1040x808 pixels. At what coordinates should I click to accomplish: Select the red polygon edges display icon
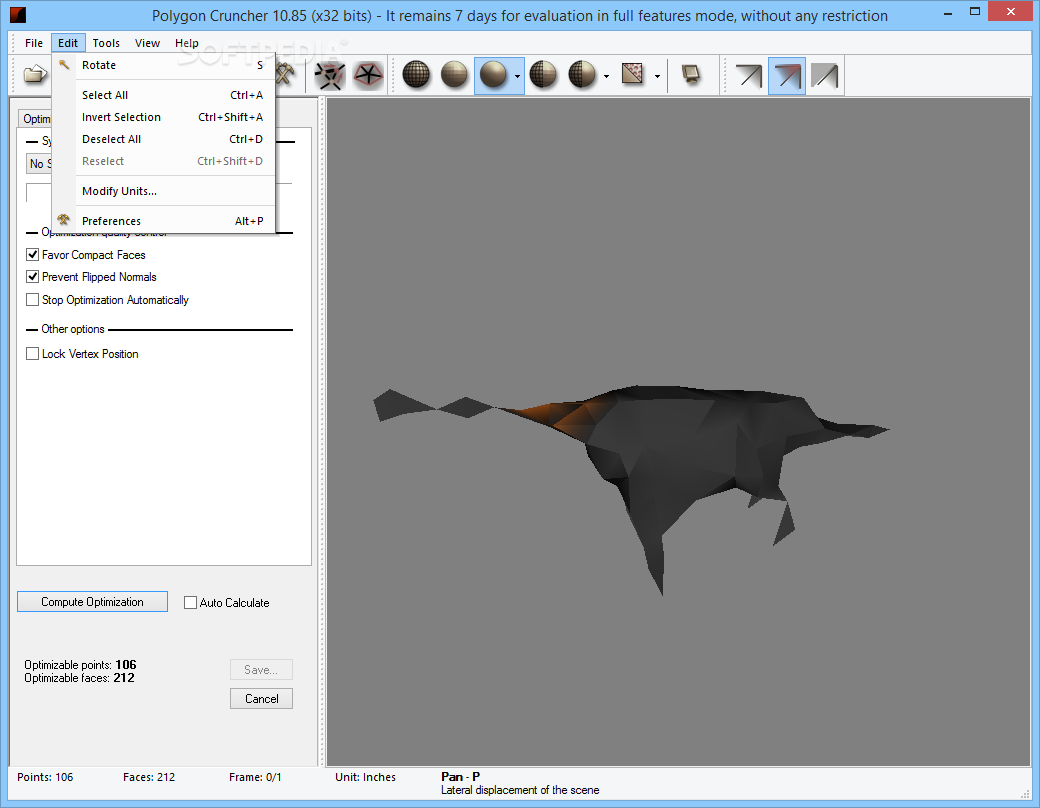(368, 75)
